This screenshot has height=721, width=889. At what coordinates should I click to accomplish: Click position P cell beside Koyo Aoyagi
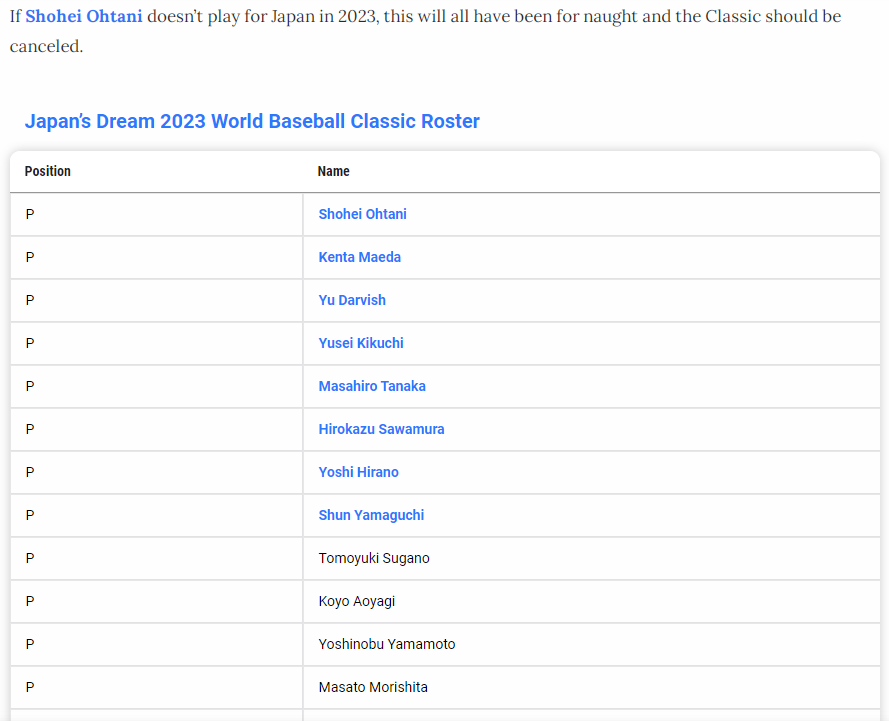156,601
